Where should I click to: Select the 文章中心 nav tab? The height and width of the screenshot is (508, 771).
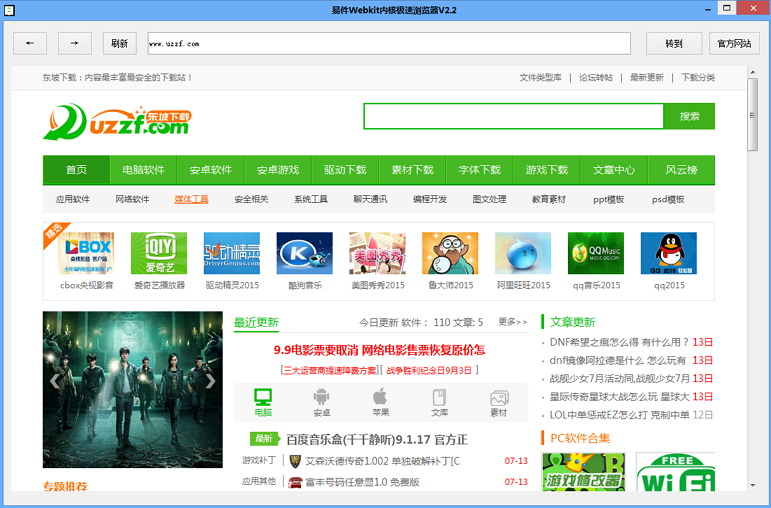pos(614,170)
